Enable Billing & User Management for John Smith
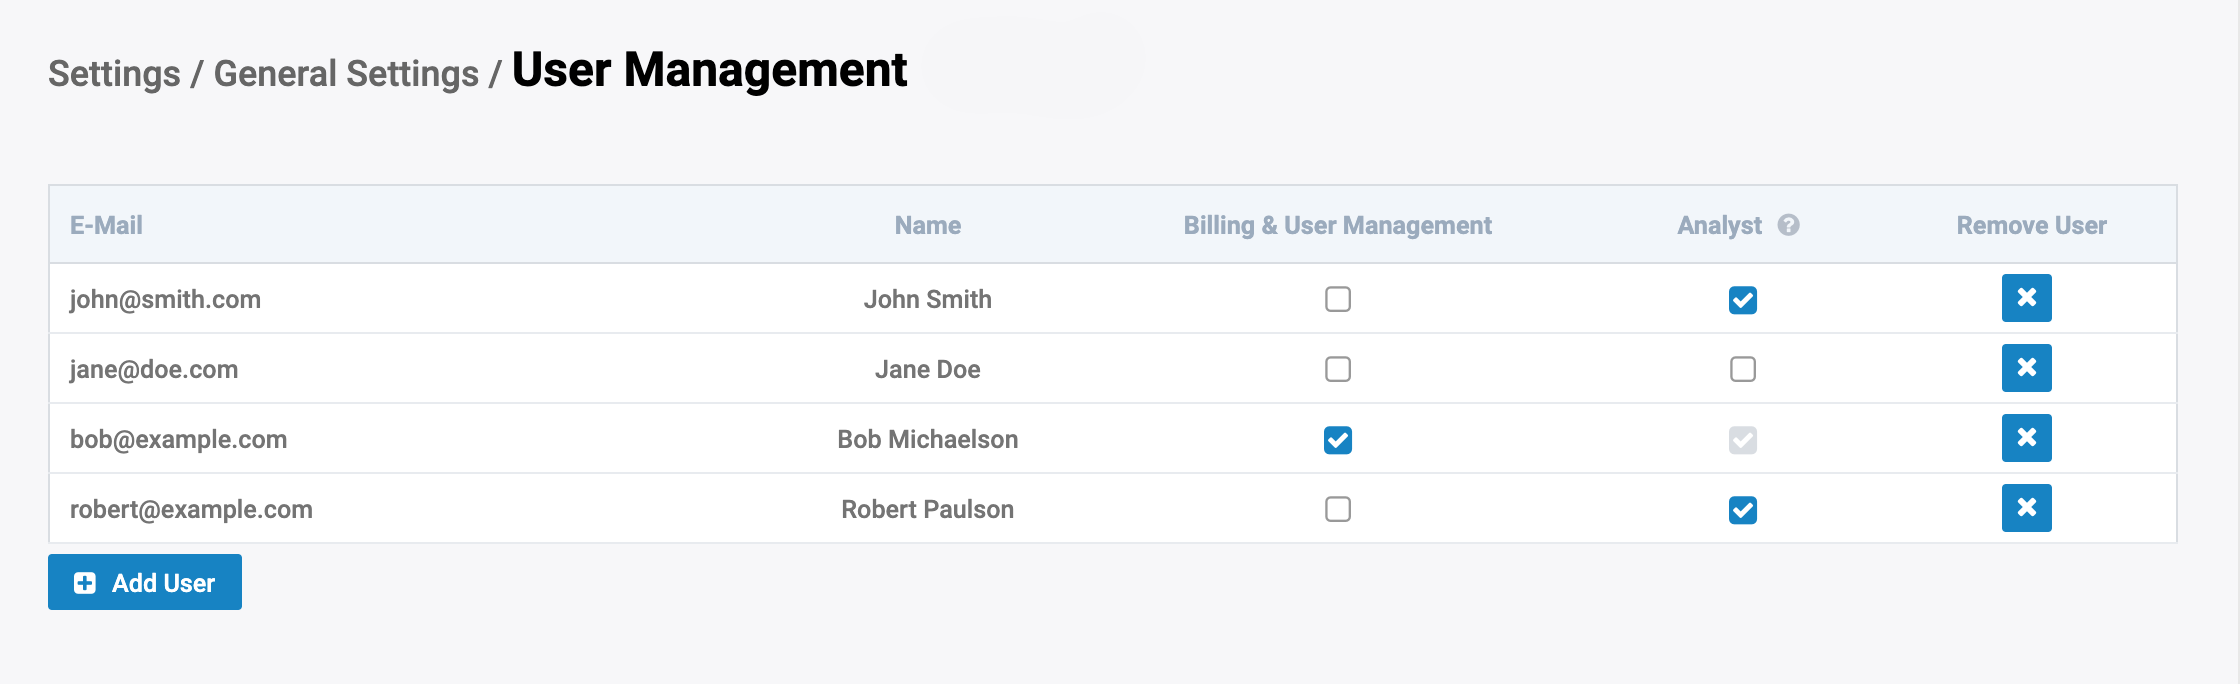 [1337, 299]
